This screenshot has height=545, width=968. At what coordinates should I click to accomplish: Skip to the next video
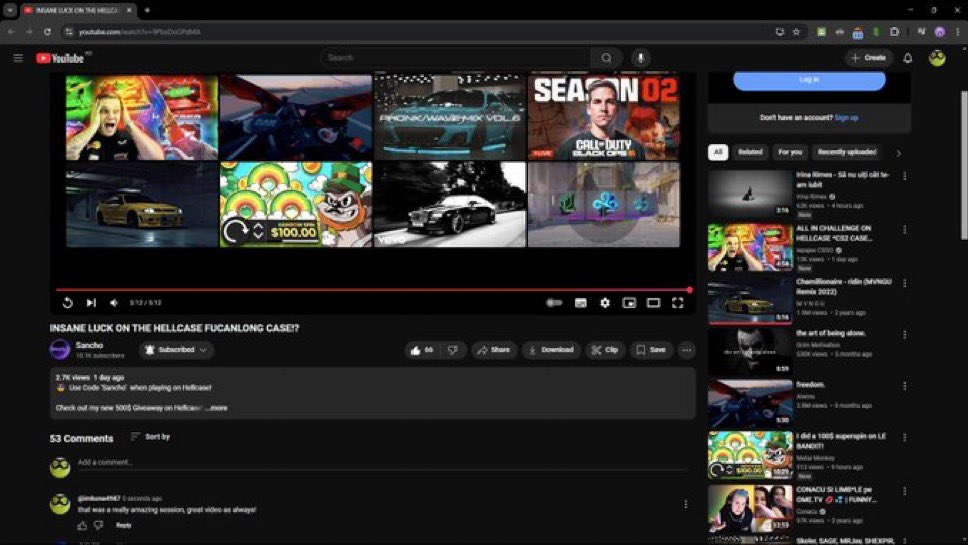pos(91,302)
